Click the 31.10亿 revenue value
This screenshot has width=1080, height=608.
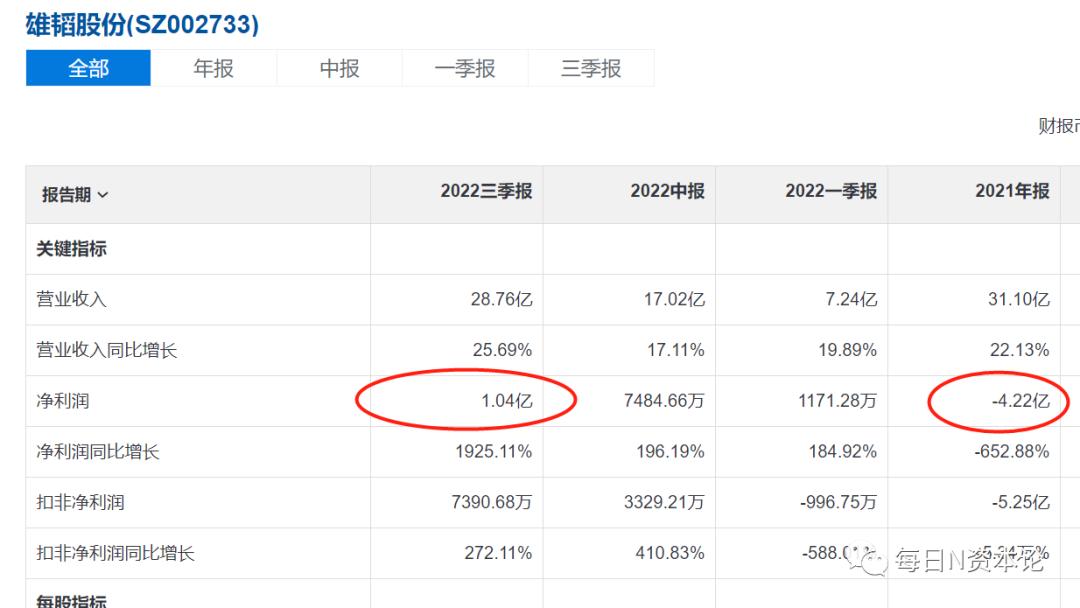[1019, 300]
